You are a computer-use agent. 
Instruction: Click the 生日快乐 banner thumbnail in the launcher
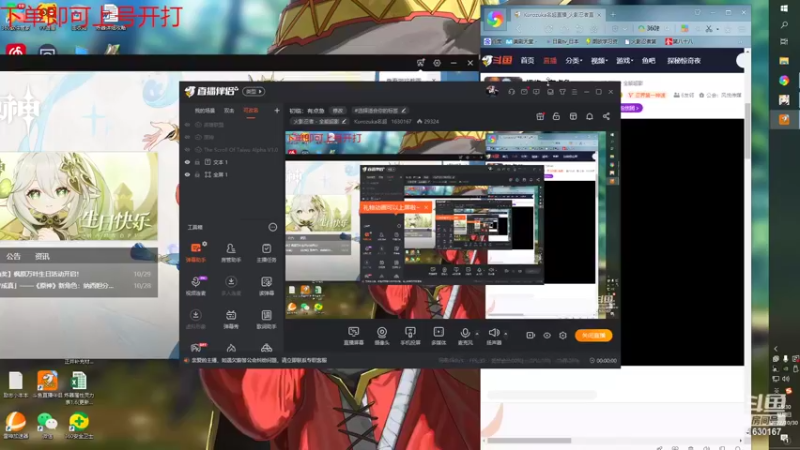coord(79,196)
